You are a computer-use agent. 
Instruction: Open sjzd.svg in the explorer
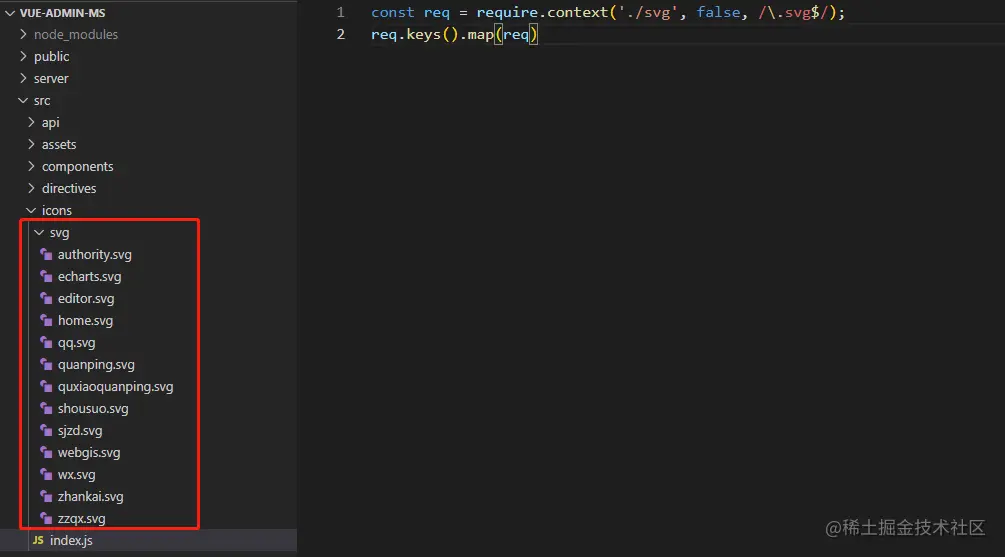coord(79,431)
